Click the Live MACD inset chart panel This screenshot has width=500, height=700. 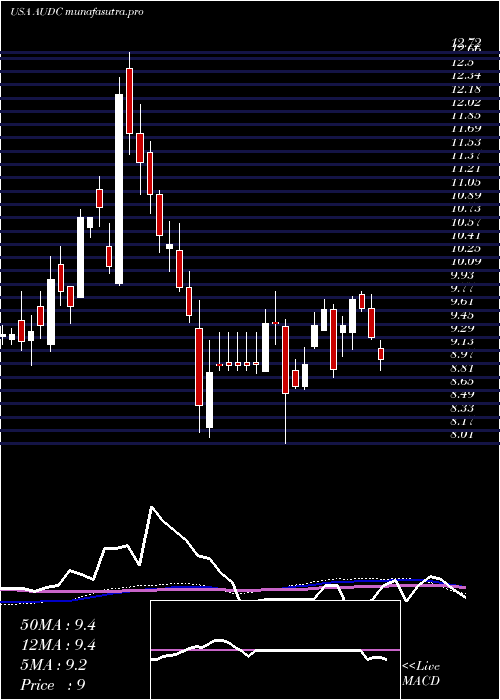coord(275,650)
